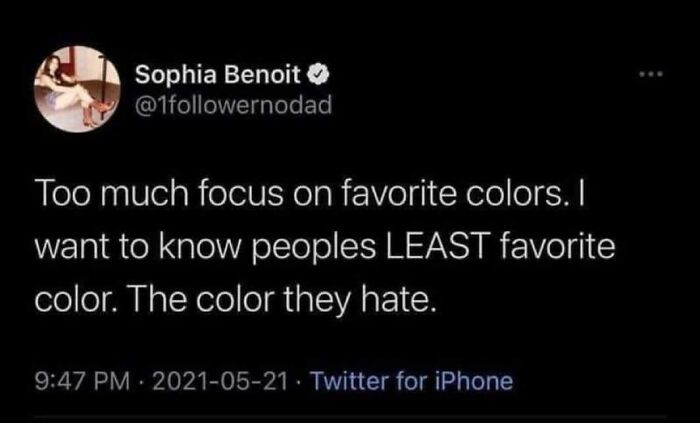
Task: Open Sophia Benoit's profile picture
Action: click(x=74, y=86)
